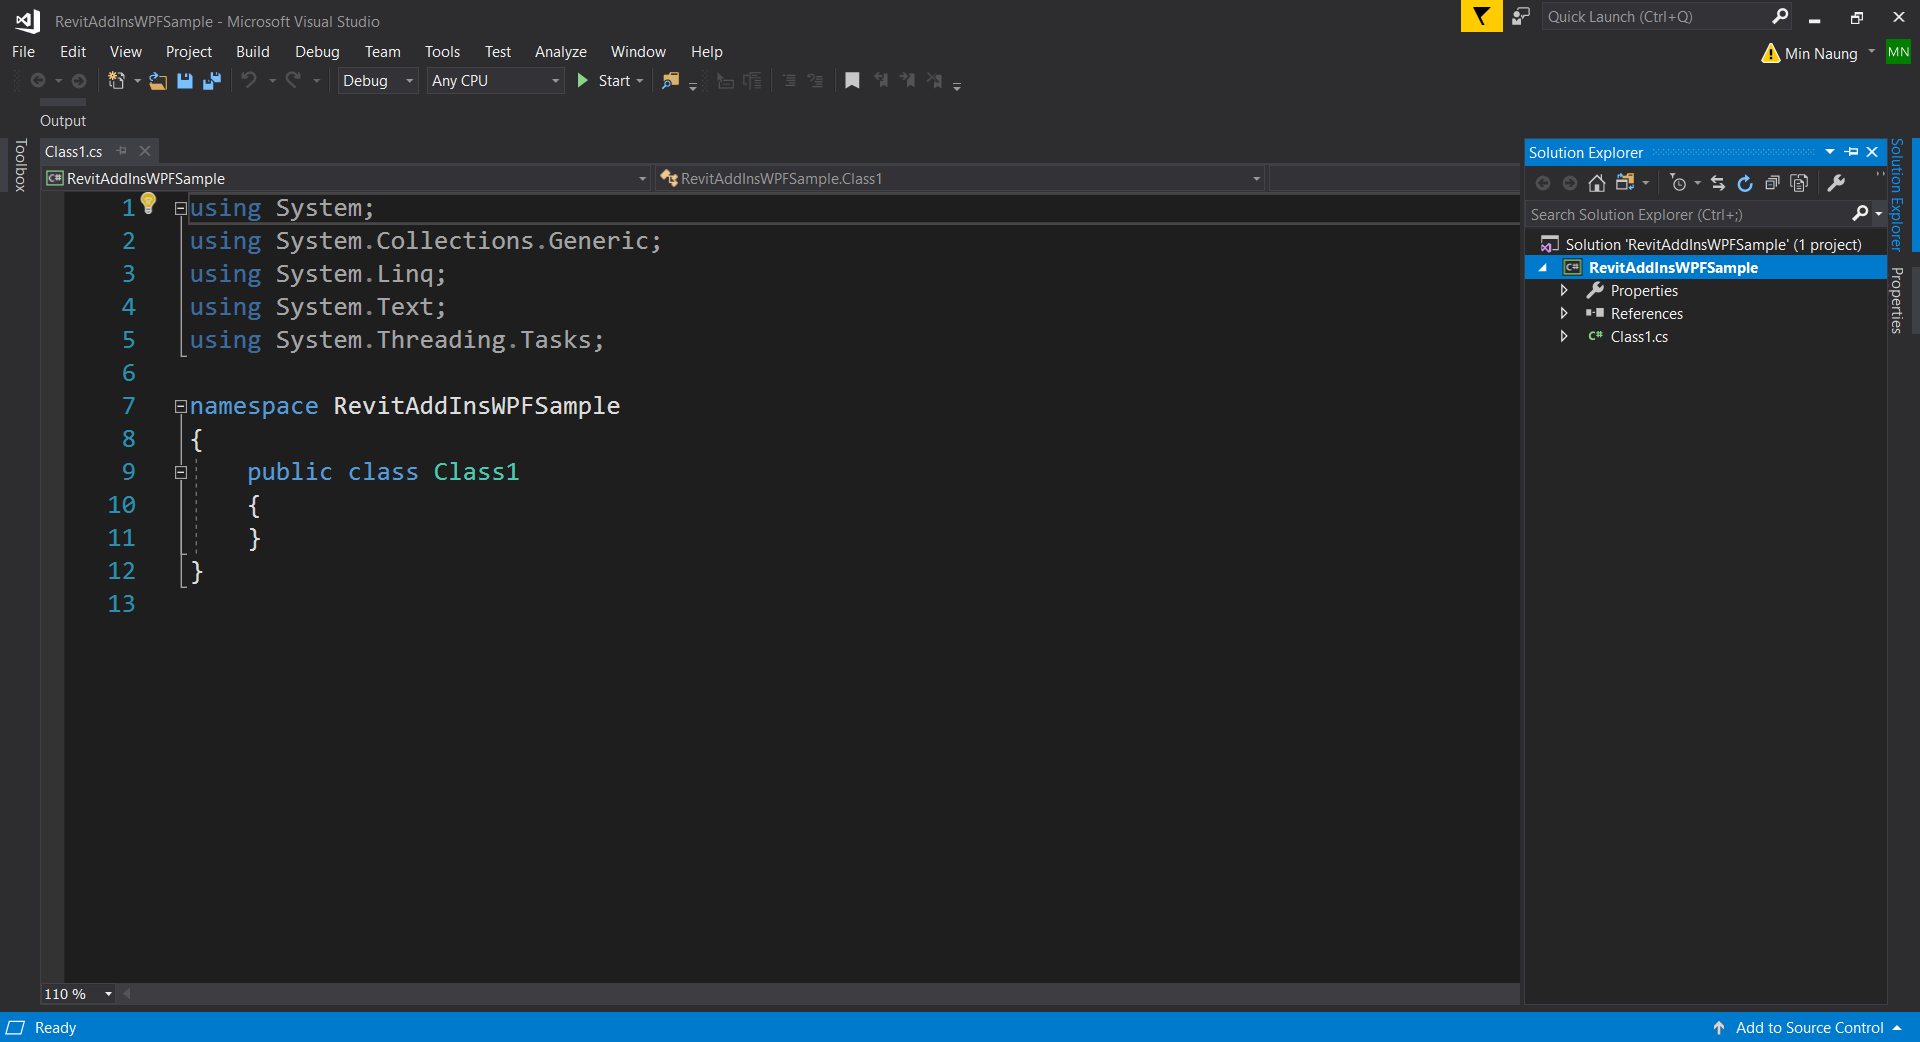Screen dimensions: 1920x1042
Task: Toggle the Solution Explorer auto-hide pin
Action: [1852, 152]
